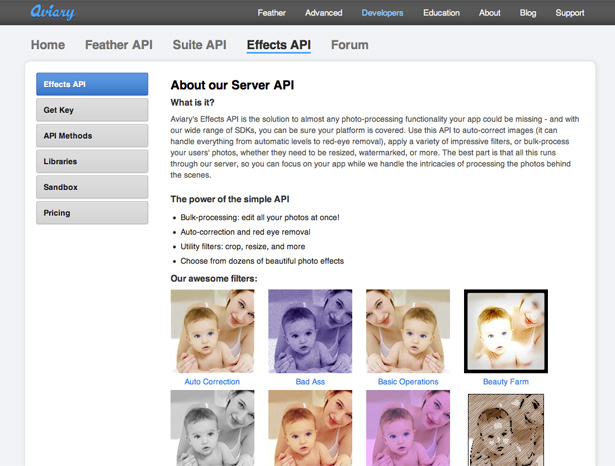Screen dimensions: 615x466
Task: Click the warm orange-toned filter thumbnail
Action: pos(310,428)
